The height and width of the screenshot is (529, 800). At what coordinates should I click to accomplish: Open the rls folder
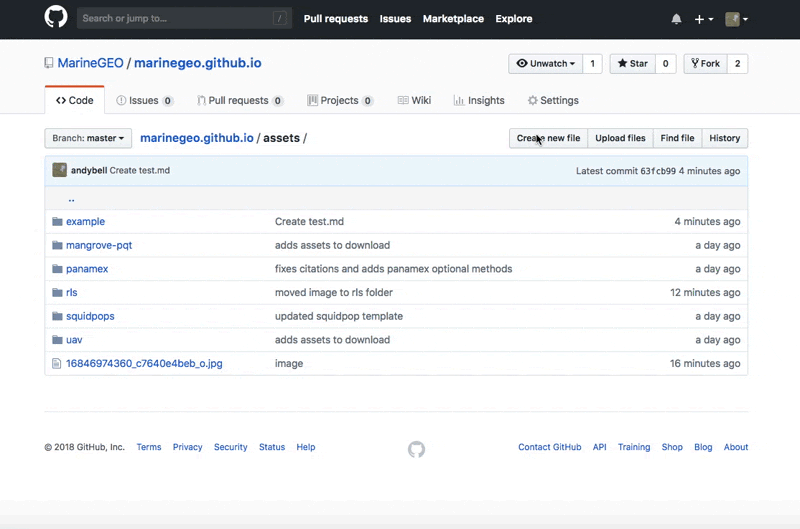[71, 292]
